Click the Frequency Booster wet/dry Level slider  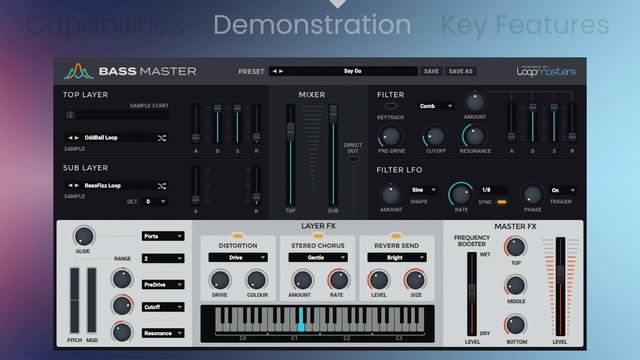pyautogui.click(x=471, y=294)
